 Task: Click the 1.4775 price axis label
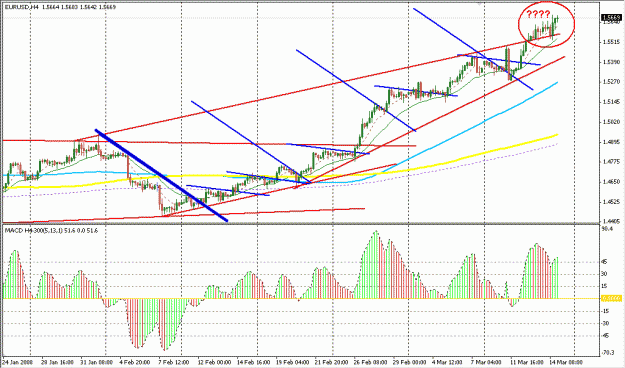tap(611, 161)
